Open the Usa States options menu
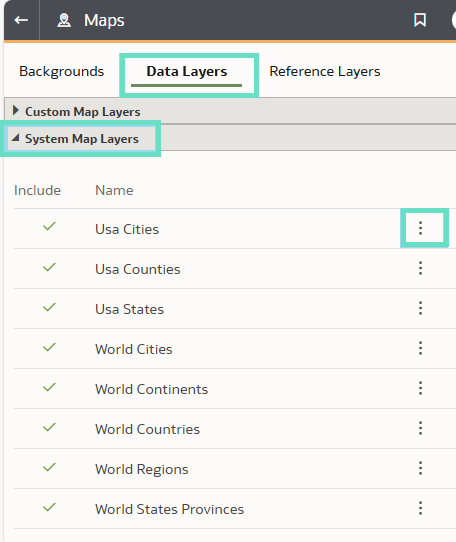The image size is (456, 542). (x=420, y=308)
